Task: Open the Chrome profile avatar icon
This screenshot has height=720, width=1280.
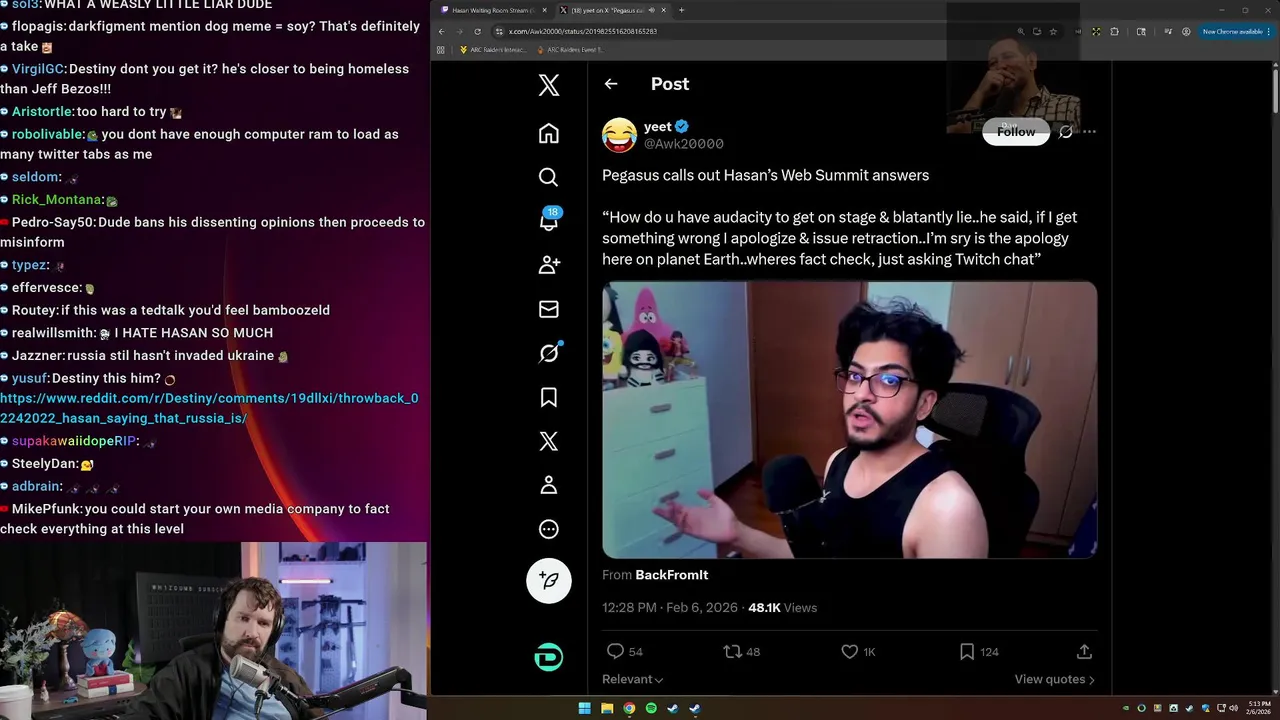Action: [x=1186, y=31]
